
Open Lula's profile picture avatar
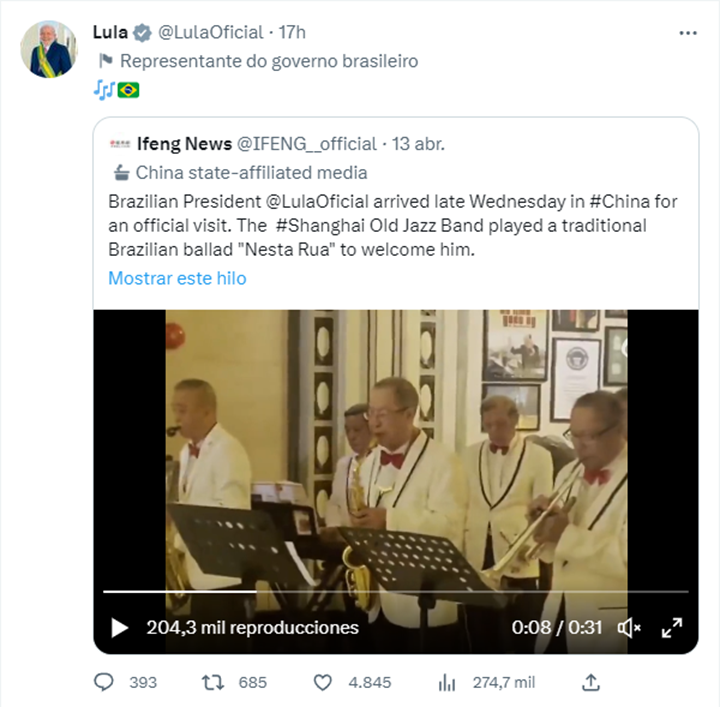pos(48,49)
